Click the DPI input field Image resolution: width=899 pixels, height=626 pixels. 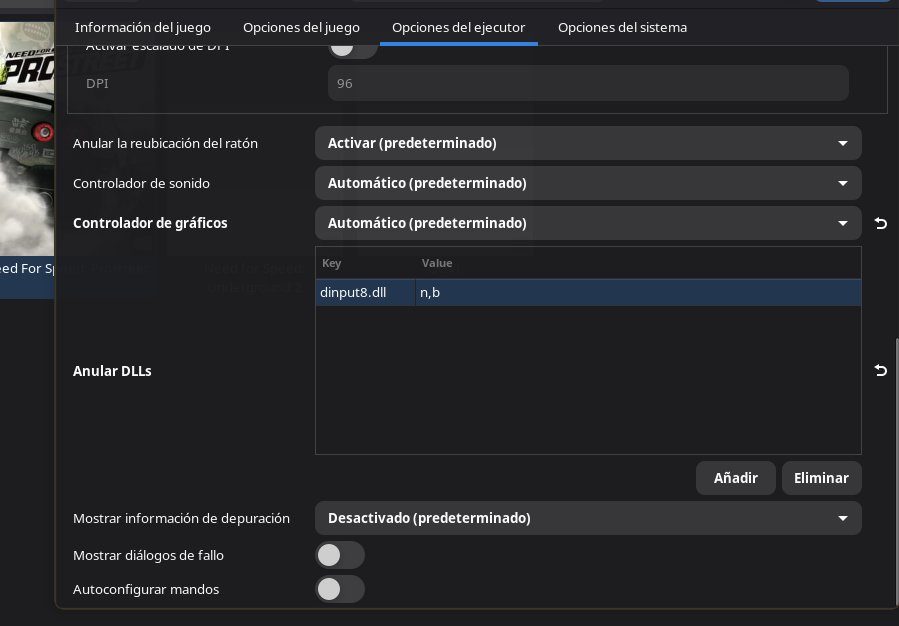588,83
